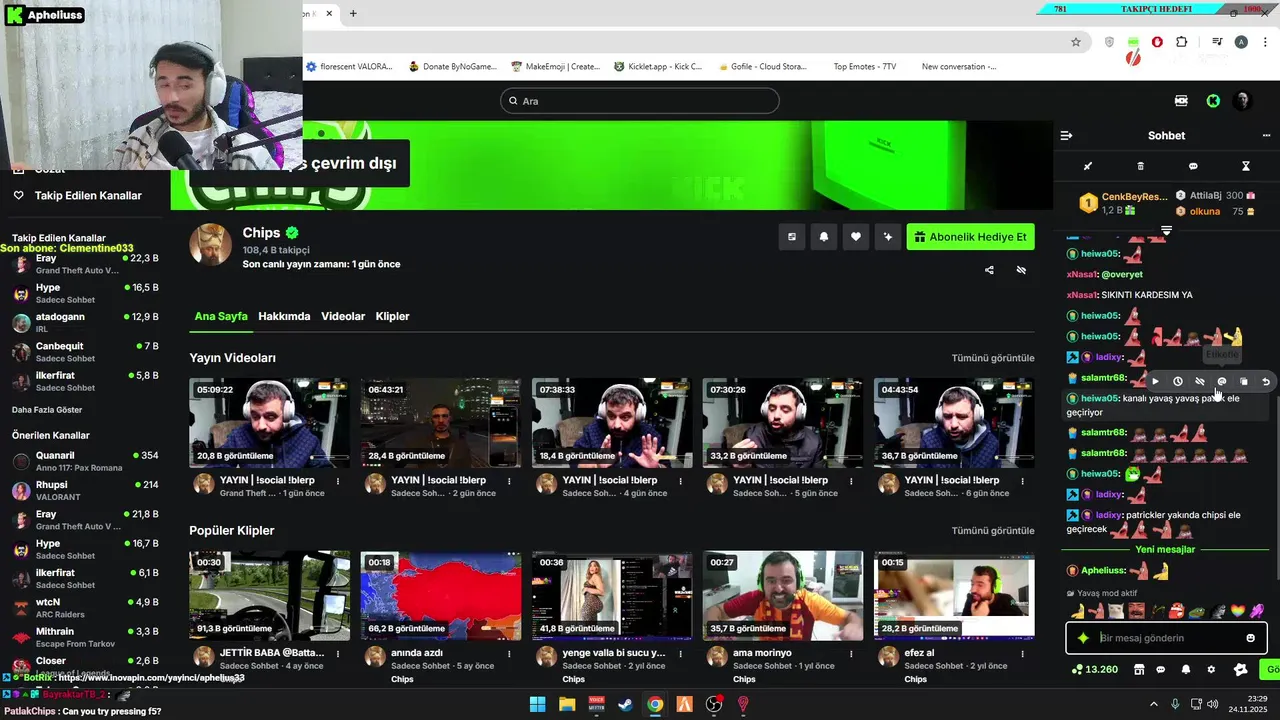Viewport: 1280px width, 720px height.
Task: Open options menu for 05:09:22 video
Action: (x=338, y=481)
